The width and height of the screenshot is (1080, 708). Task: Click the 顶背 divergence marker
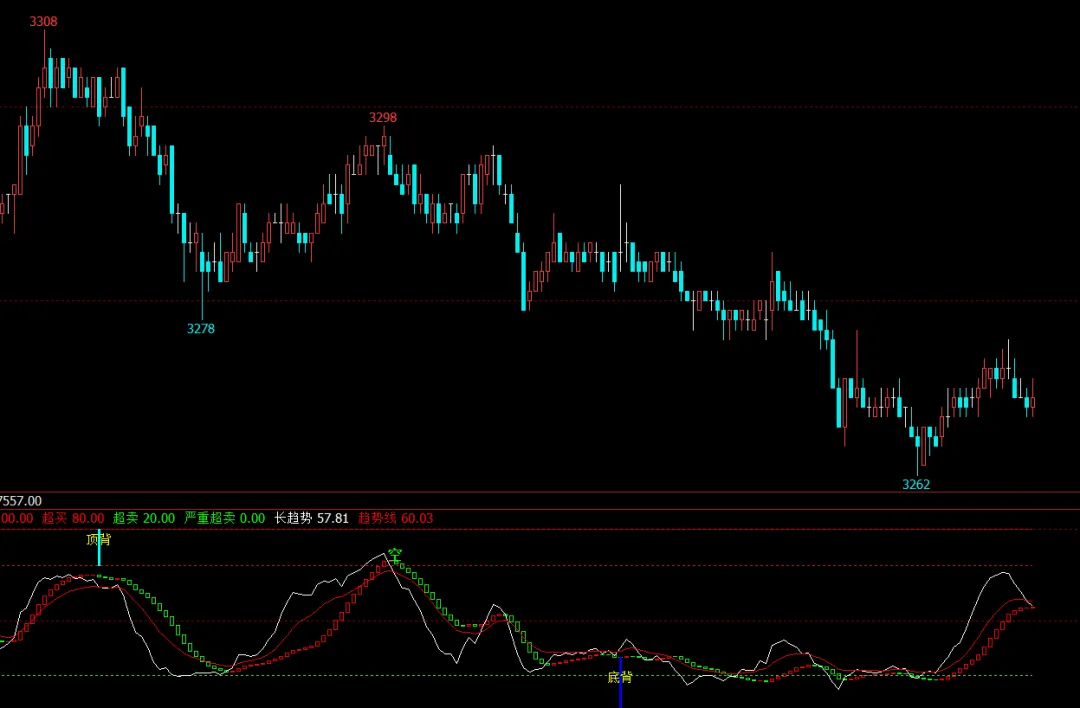(x=98, y=539)
